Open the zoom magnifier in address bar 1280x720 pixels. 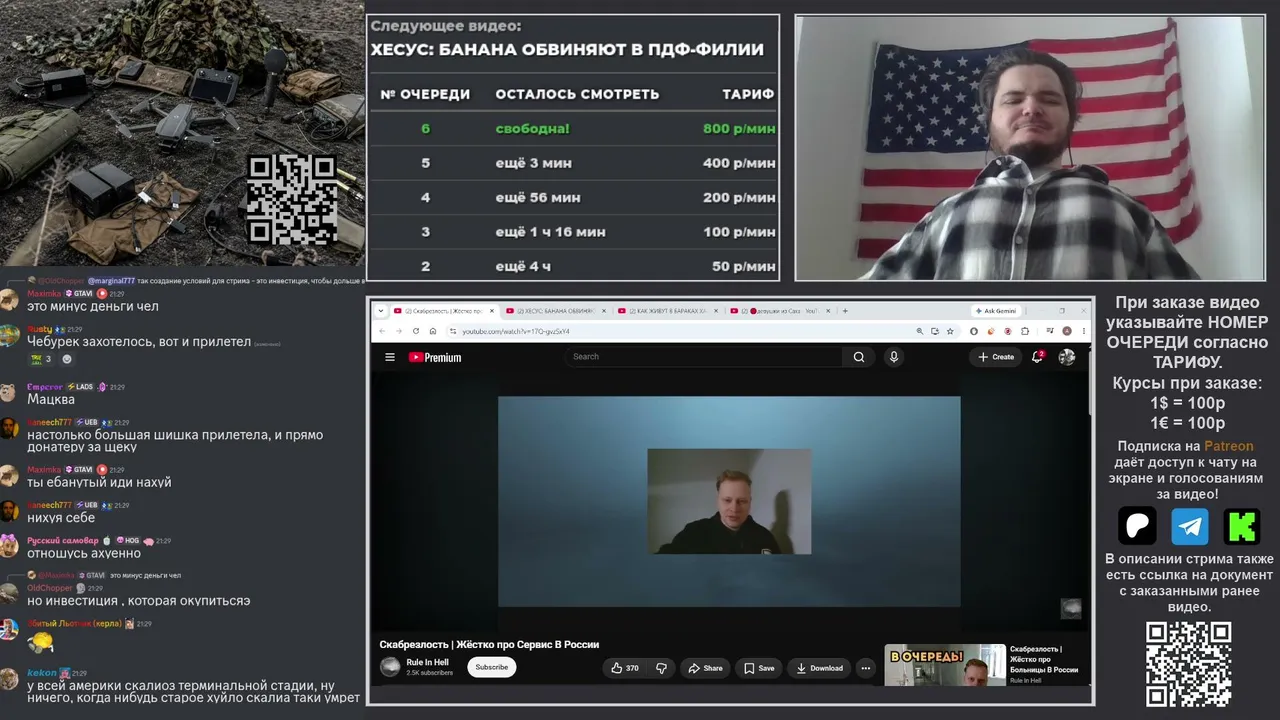pos(920,331)
